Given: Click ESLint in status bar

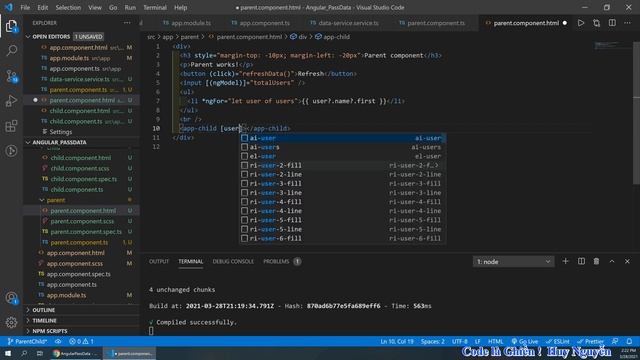Looking at the screenshot, I should coord(558,341).
